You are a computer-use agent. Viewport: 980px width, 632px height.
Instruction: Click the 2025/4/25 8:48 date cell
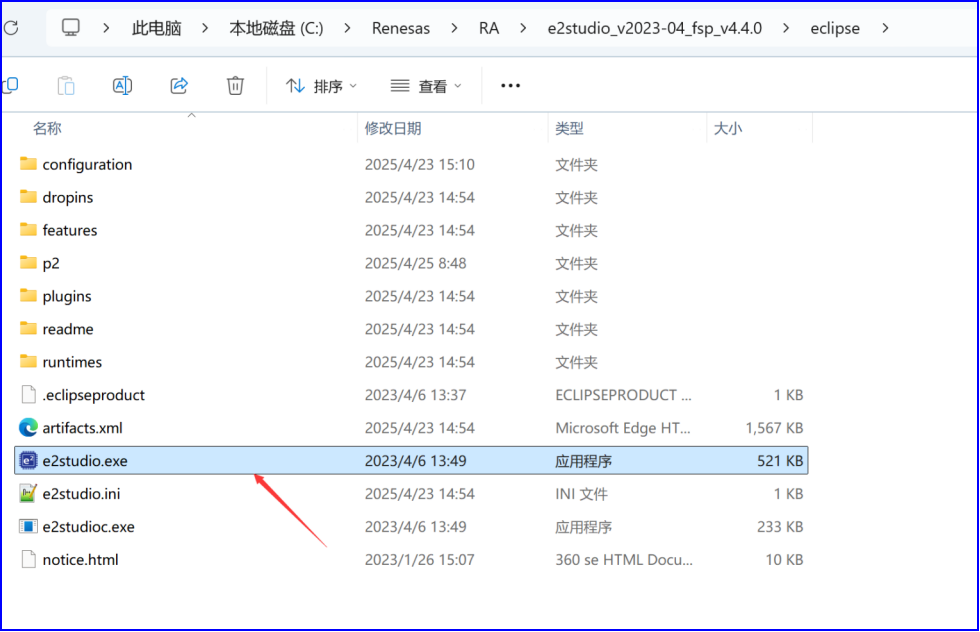point(416,263)
